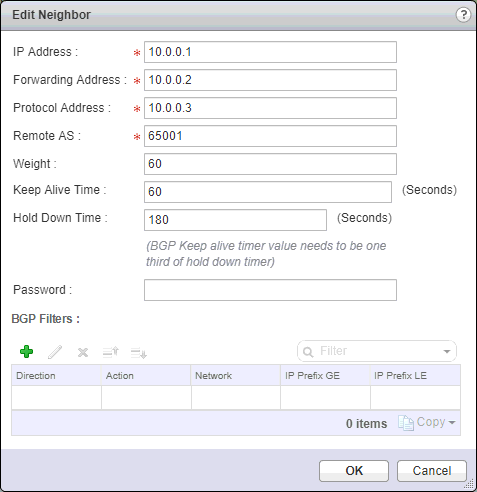This screenshot has height=492, width=477.
Task: Focus the Password field
Action: [270, 290]
